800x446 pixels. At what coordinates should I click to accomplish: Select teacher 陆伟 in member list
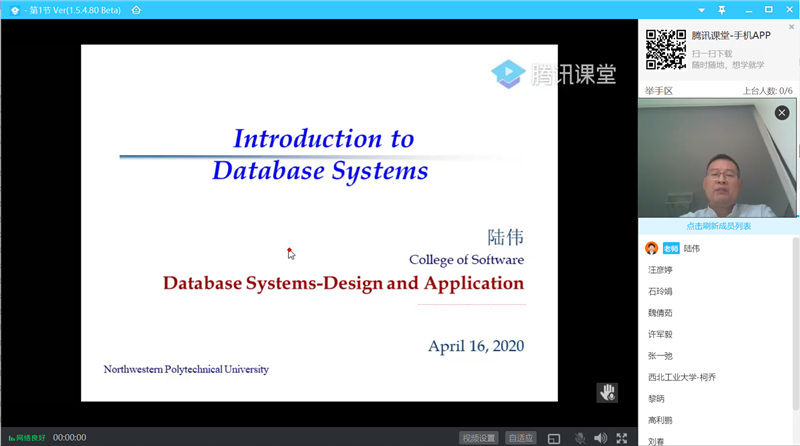[x=691, y=248]
